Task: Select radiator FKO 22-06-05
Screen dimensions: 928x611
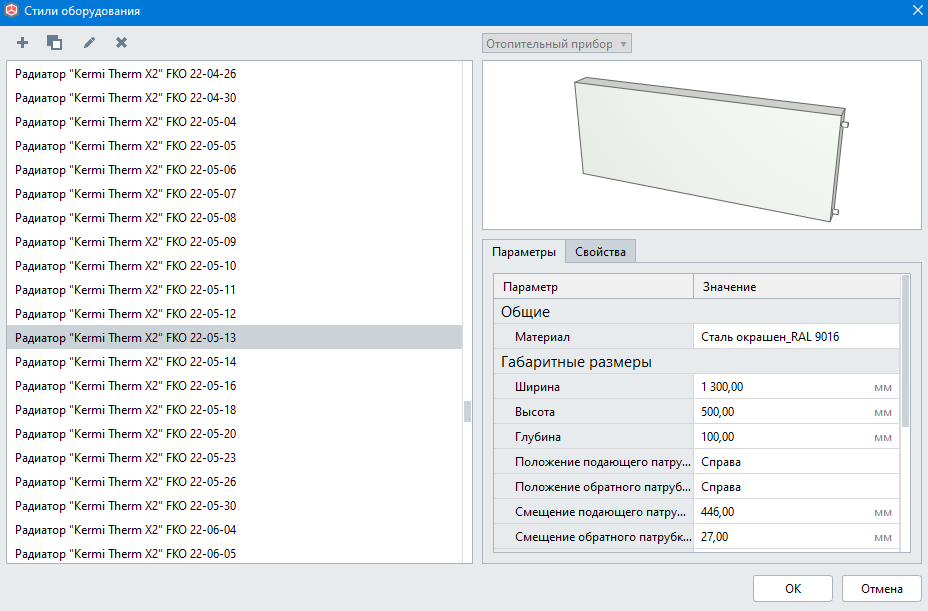Action: [x=234, y=553]
